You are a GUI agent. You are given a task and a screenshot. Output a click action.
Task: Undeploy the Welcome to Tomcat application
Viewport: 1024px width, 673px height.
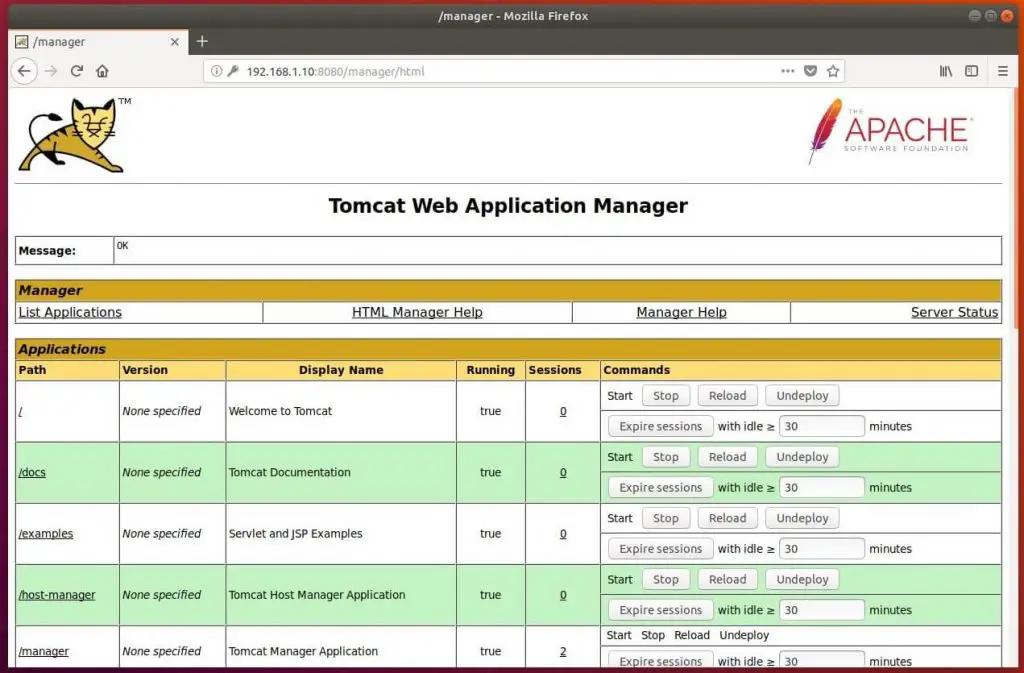pos(802,396)
